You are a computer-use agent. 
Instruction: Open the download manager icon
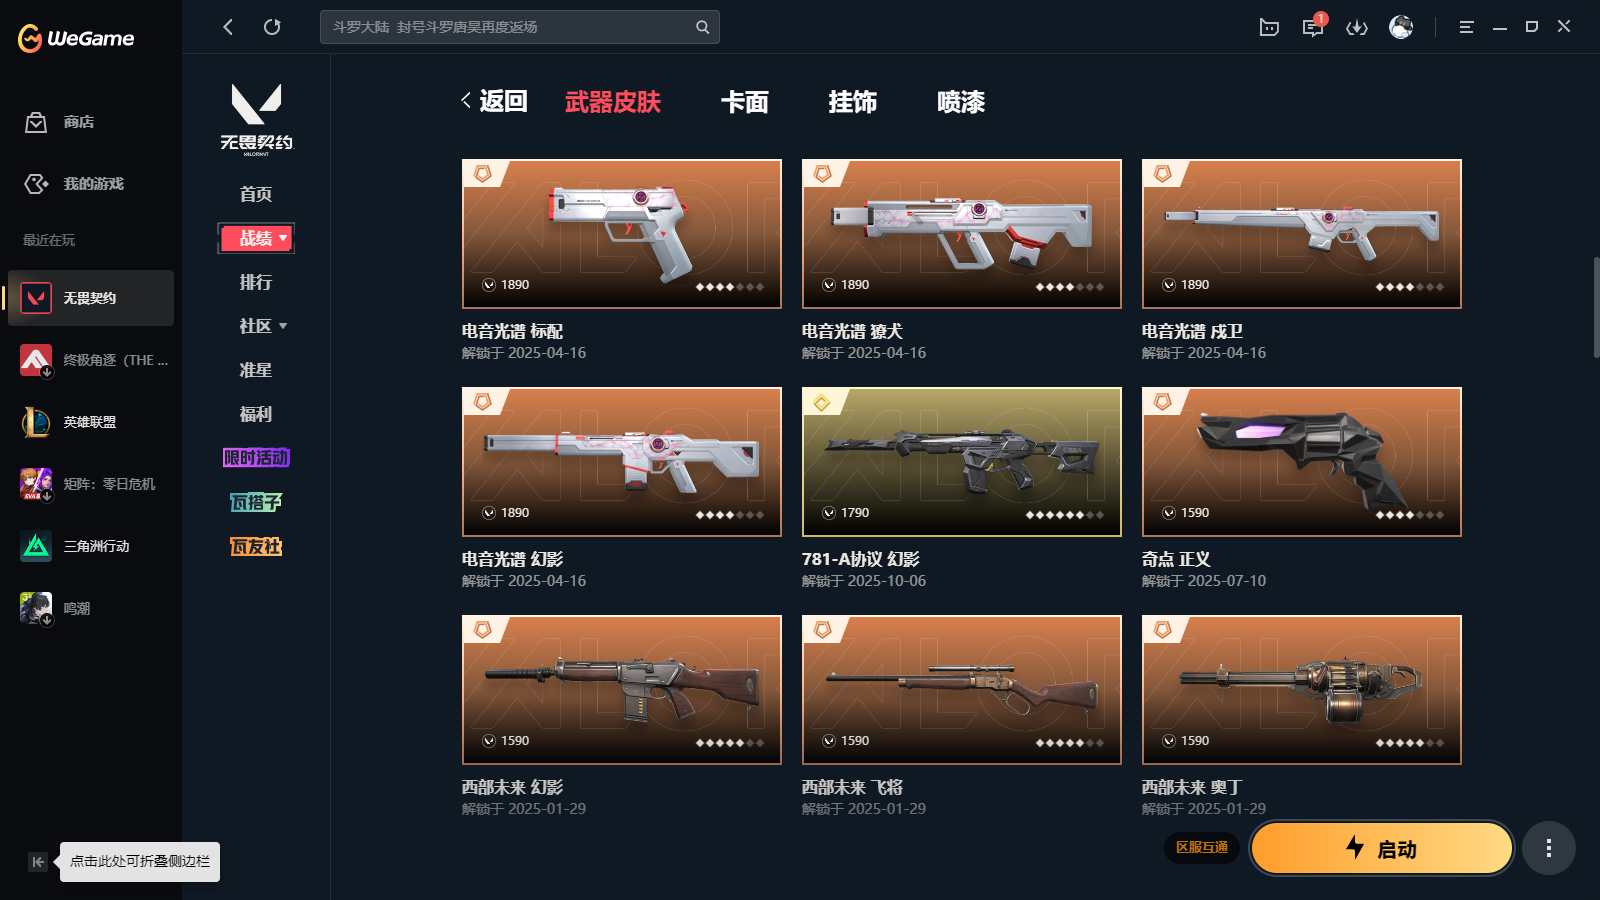pos(1357,27)
